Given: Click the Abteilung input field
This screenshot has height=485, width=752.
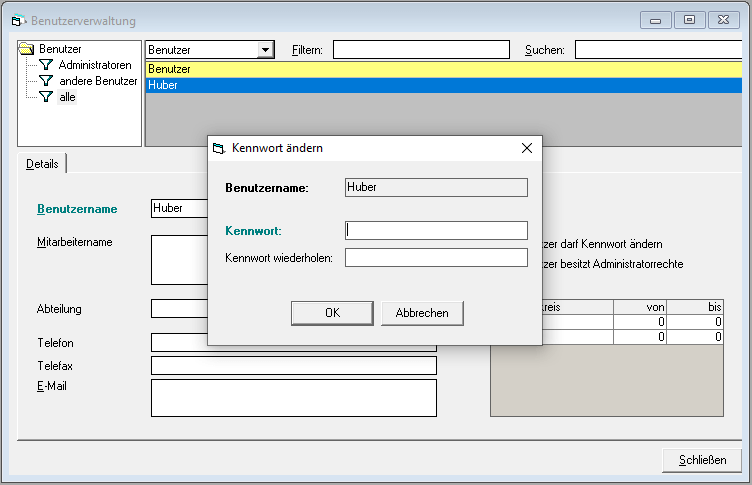Looking at the screenshot, I should click(x=179, y=308).
